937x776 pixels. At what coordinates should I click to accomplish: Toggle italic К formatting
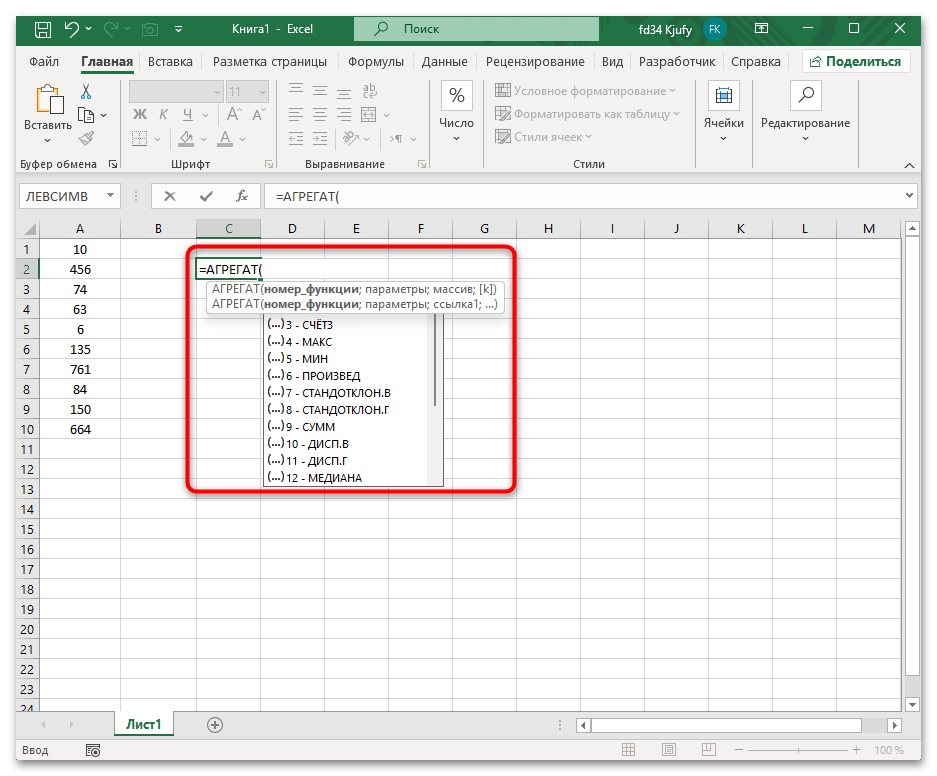163,115
